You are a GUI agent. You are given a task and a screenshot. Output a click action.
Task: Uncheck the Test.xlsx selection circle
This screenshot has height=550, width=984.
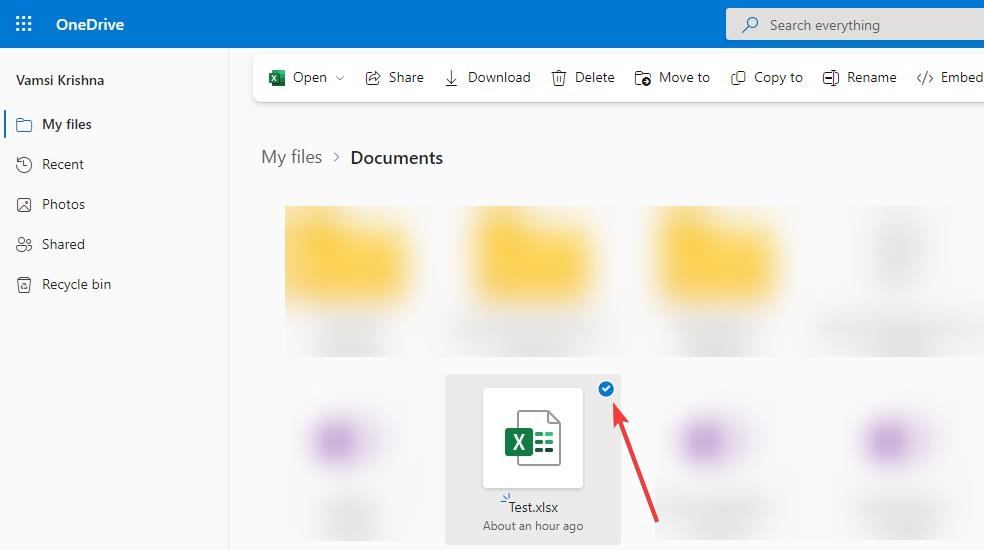point(606,390)
